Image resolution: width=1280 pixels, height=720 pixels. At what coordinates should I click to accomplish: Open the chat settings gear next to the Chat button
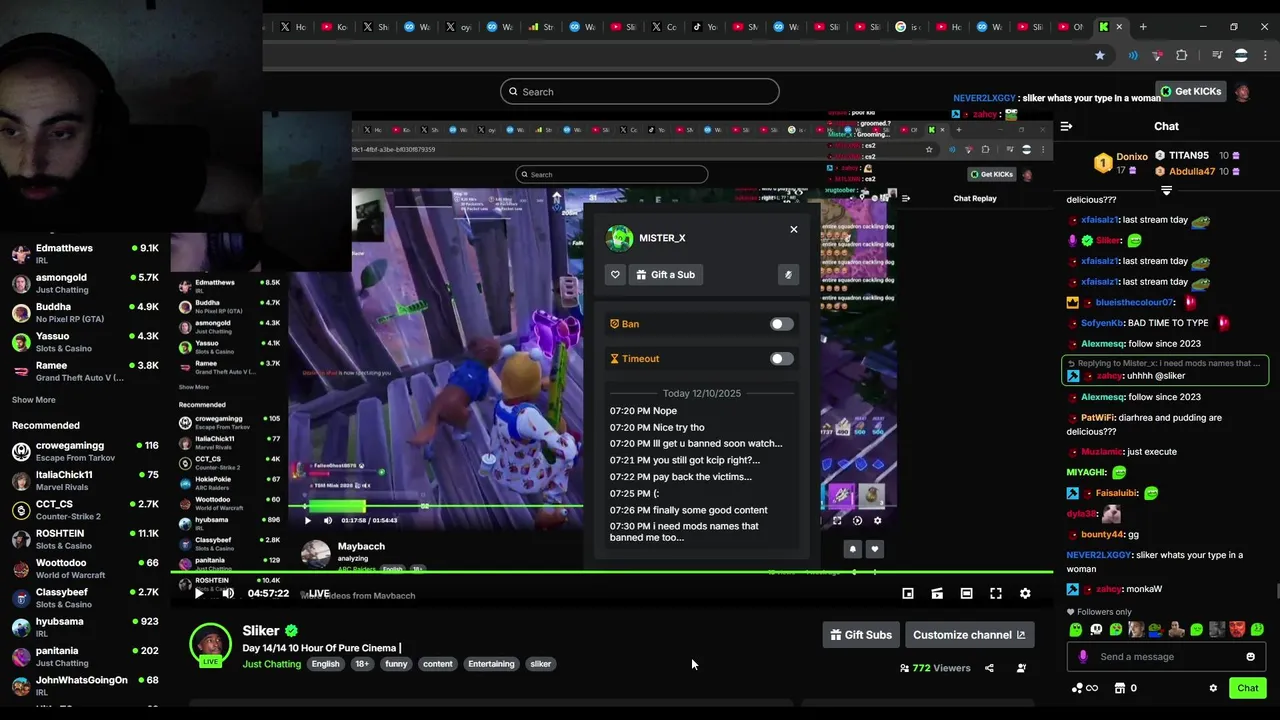1213,688
